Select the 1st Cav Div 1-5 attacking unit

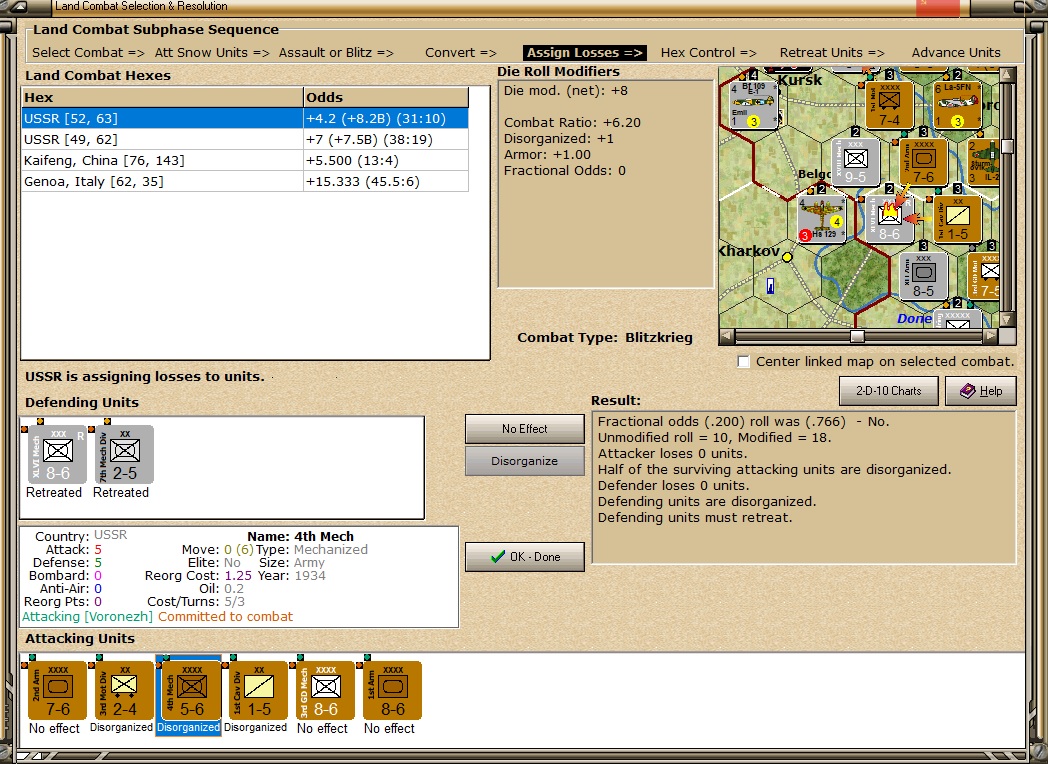[259, 691]
